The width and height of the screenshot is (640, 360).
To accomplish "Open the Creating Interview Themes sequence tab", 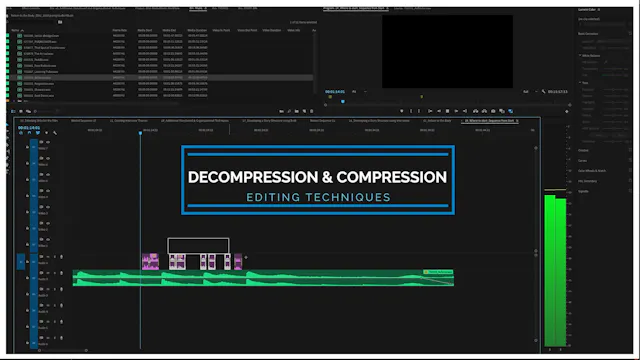I will [129, 121].
